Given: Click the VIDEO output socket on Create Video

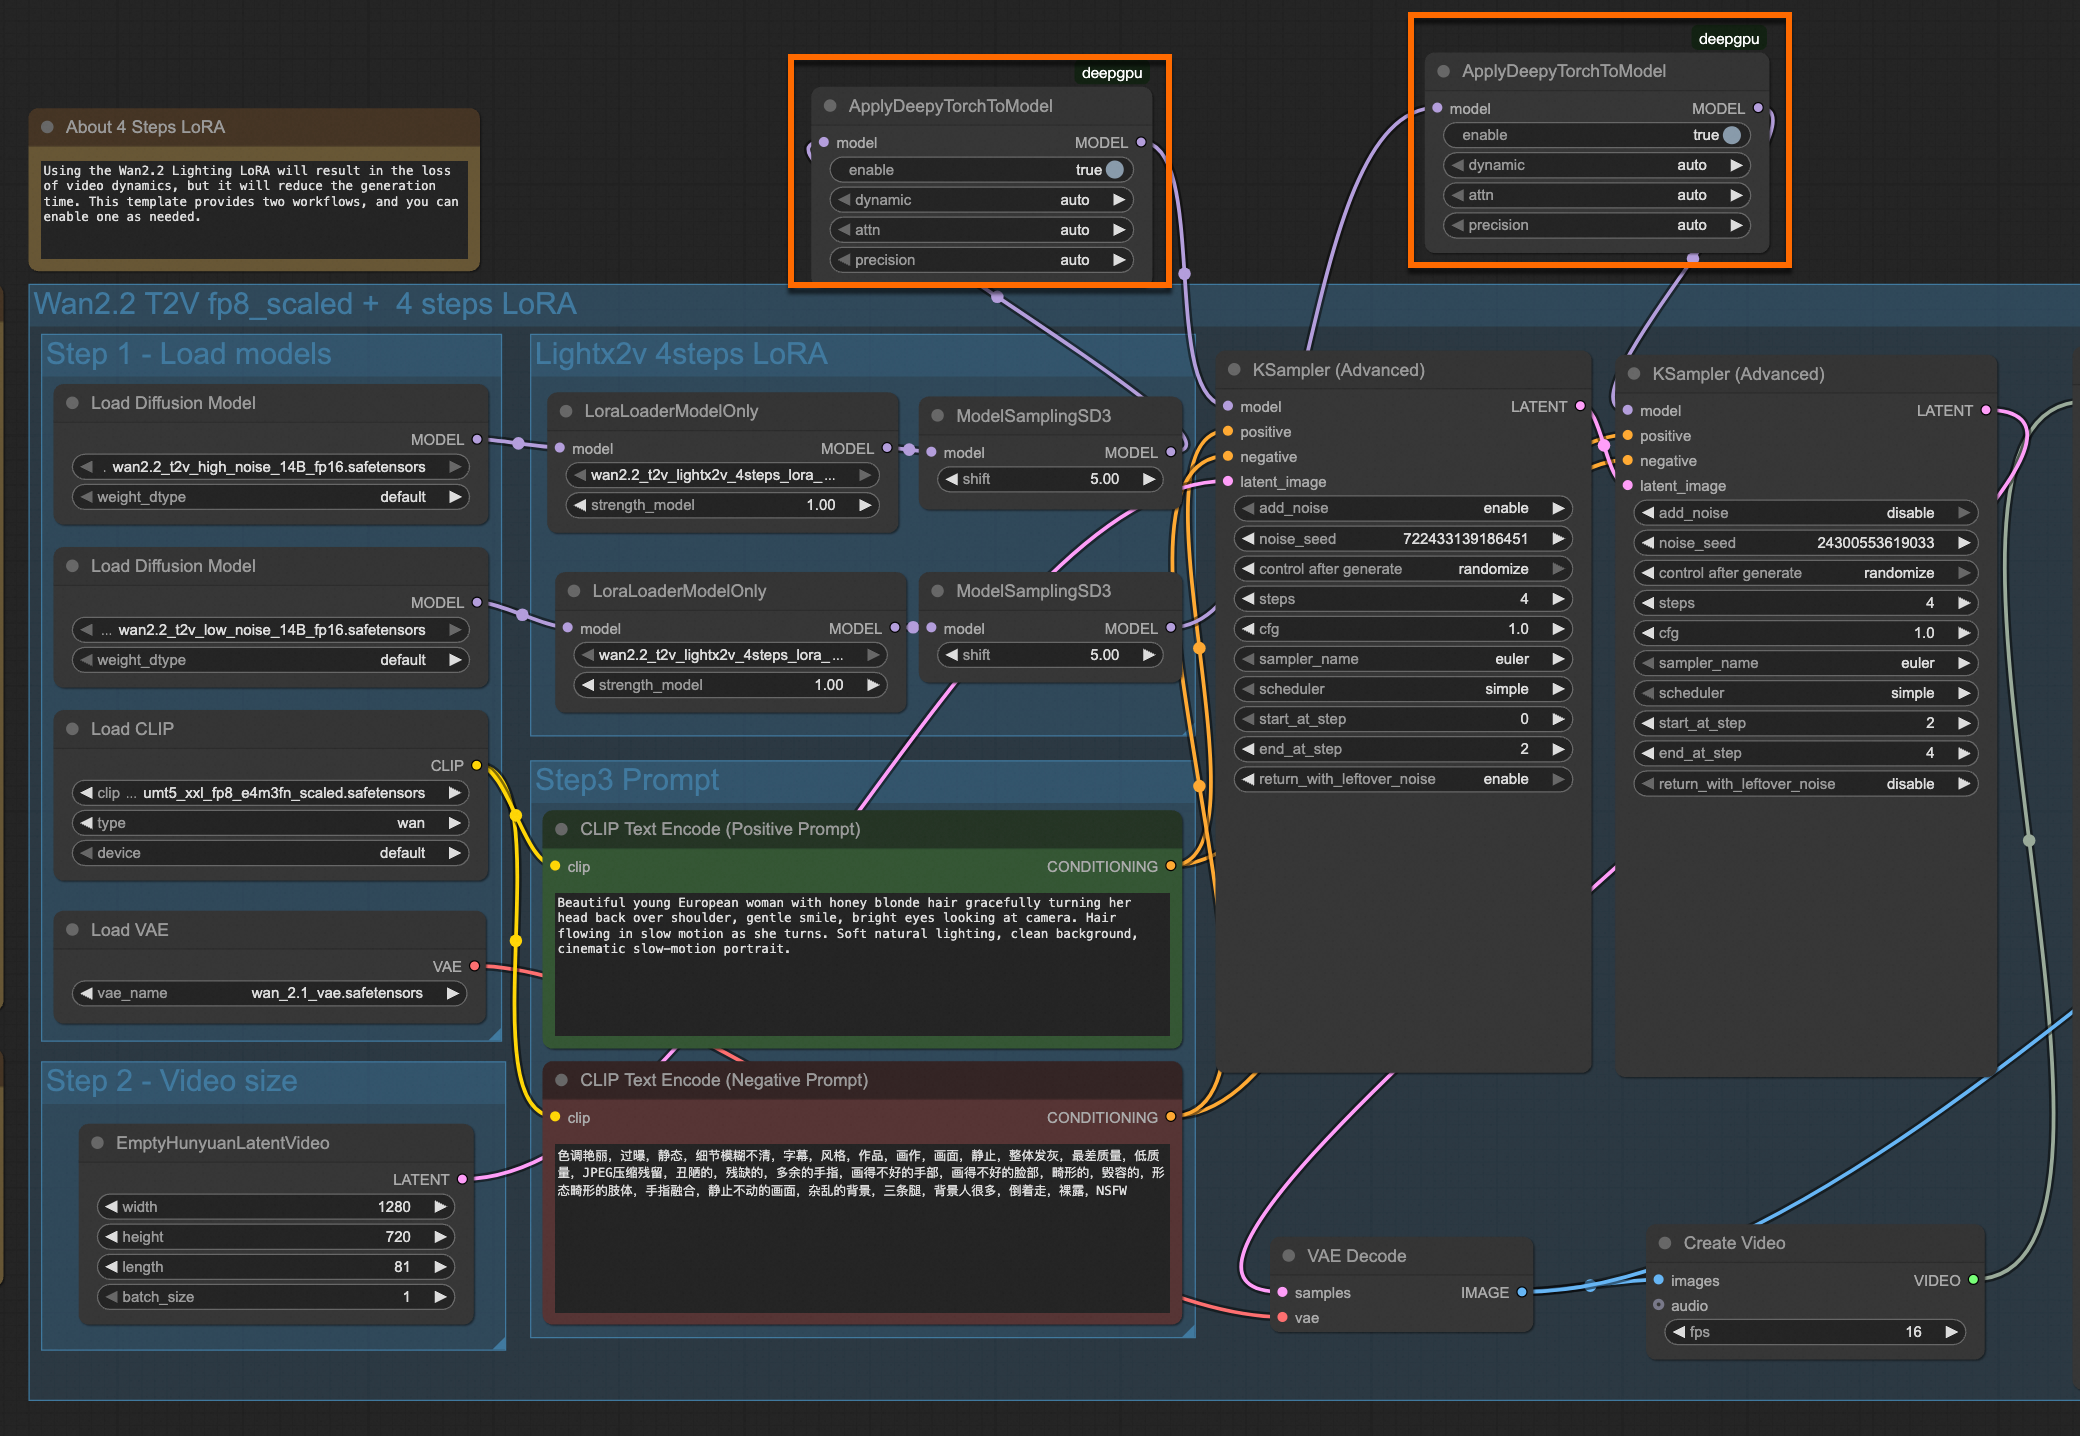Looking at the screenshot, I should [x=1973, y=1280].
